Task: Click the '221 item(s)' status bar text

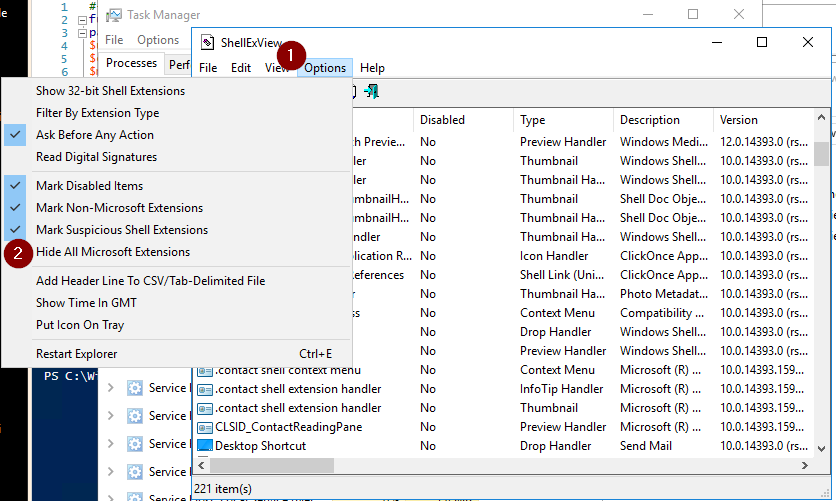Action: pyautogui.click(x=223, y=489)
